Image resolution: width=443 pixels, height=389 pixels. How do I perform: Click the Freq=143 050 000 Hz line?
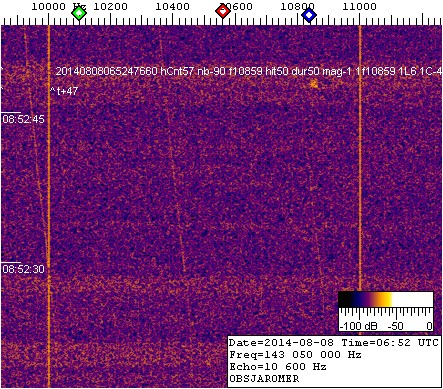pos(295,355)
